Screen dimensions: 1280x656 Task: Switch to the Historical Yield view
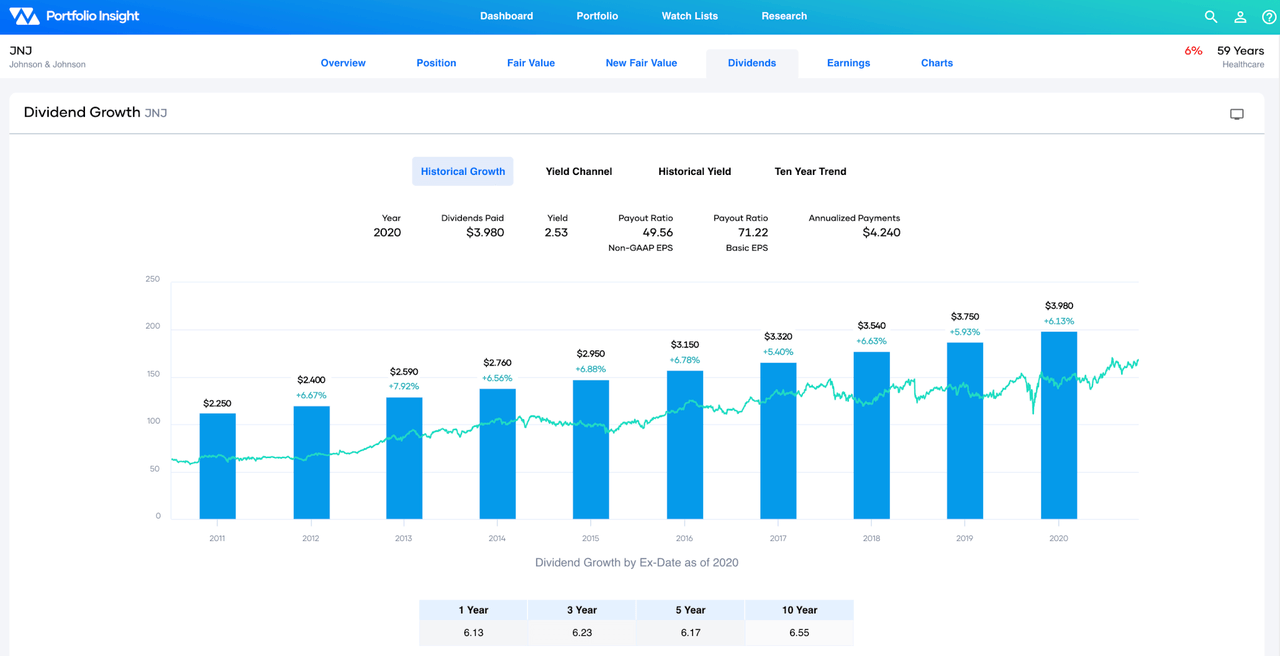click(694, 171)
